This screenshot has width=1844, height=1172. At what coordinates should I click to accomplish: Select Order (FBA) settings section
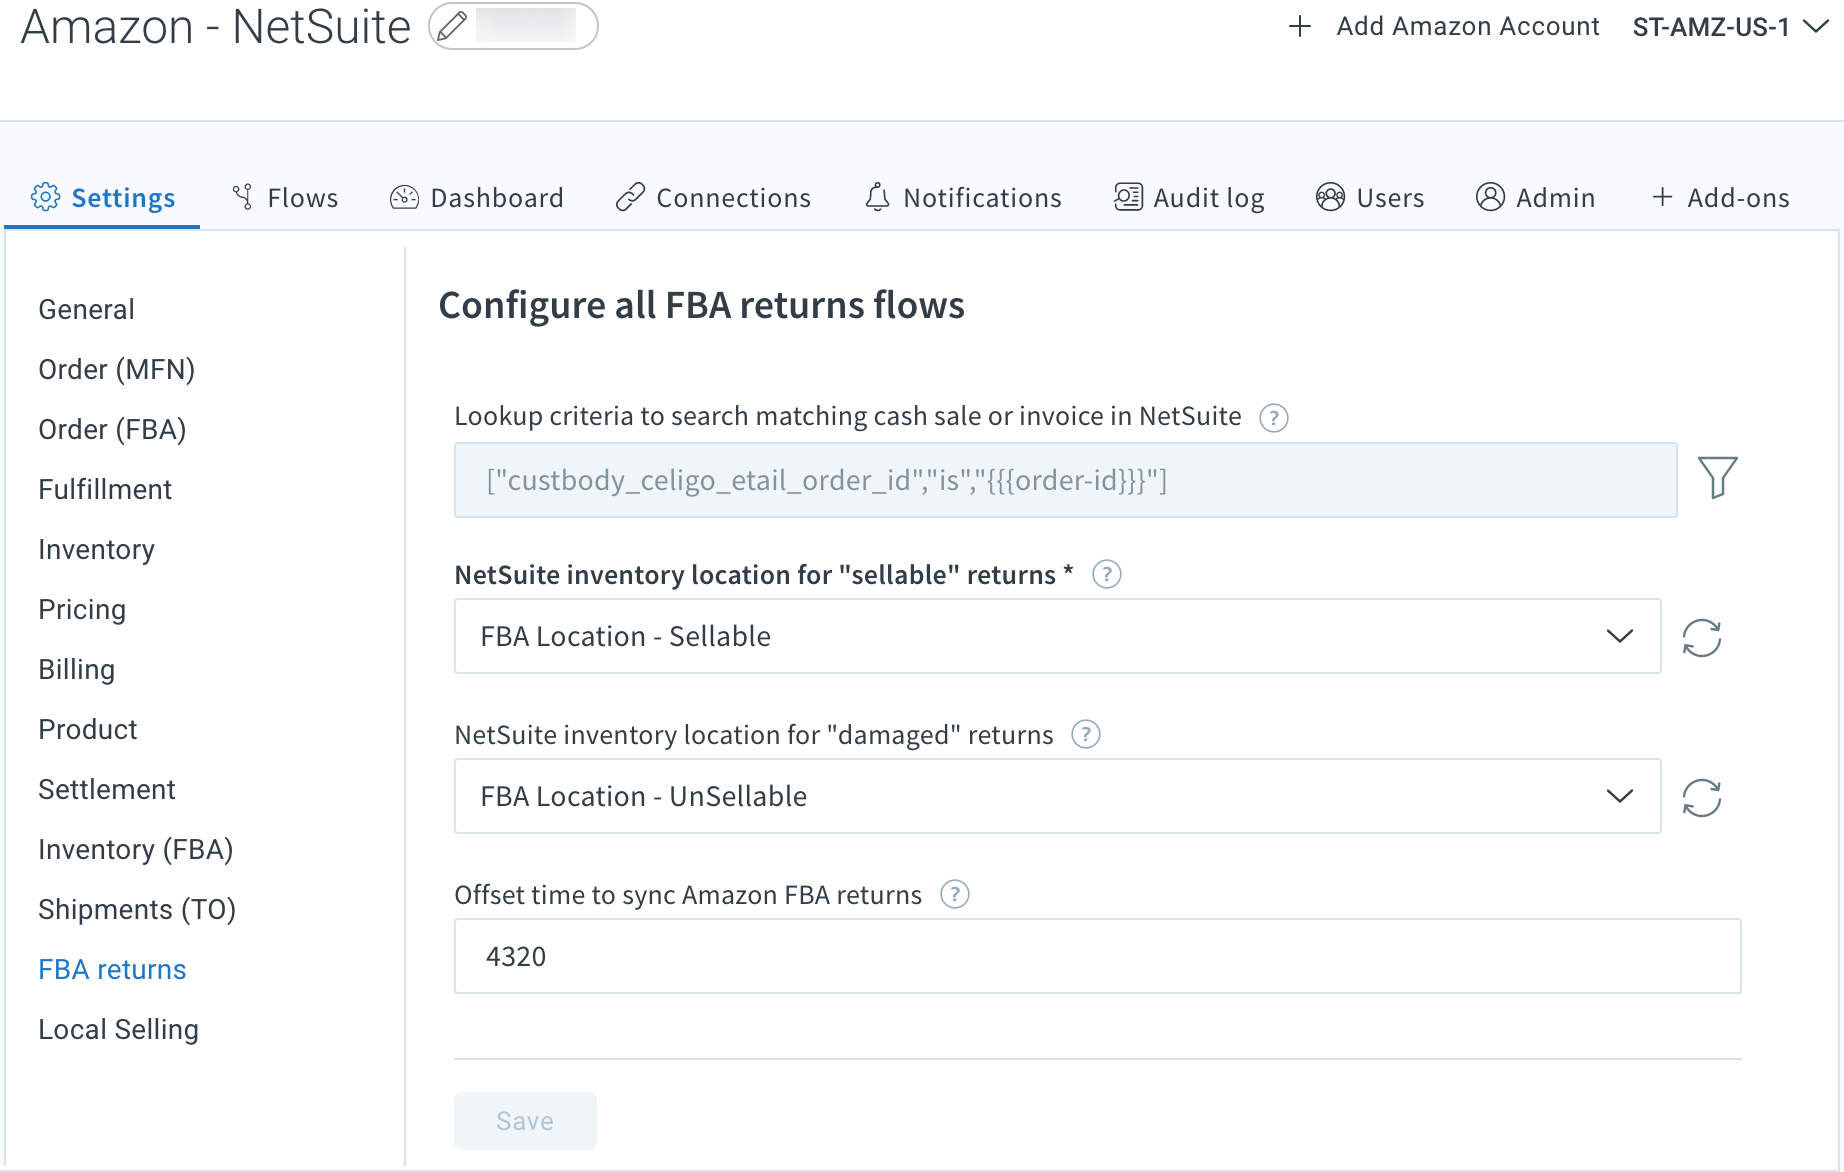113,430
